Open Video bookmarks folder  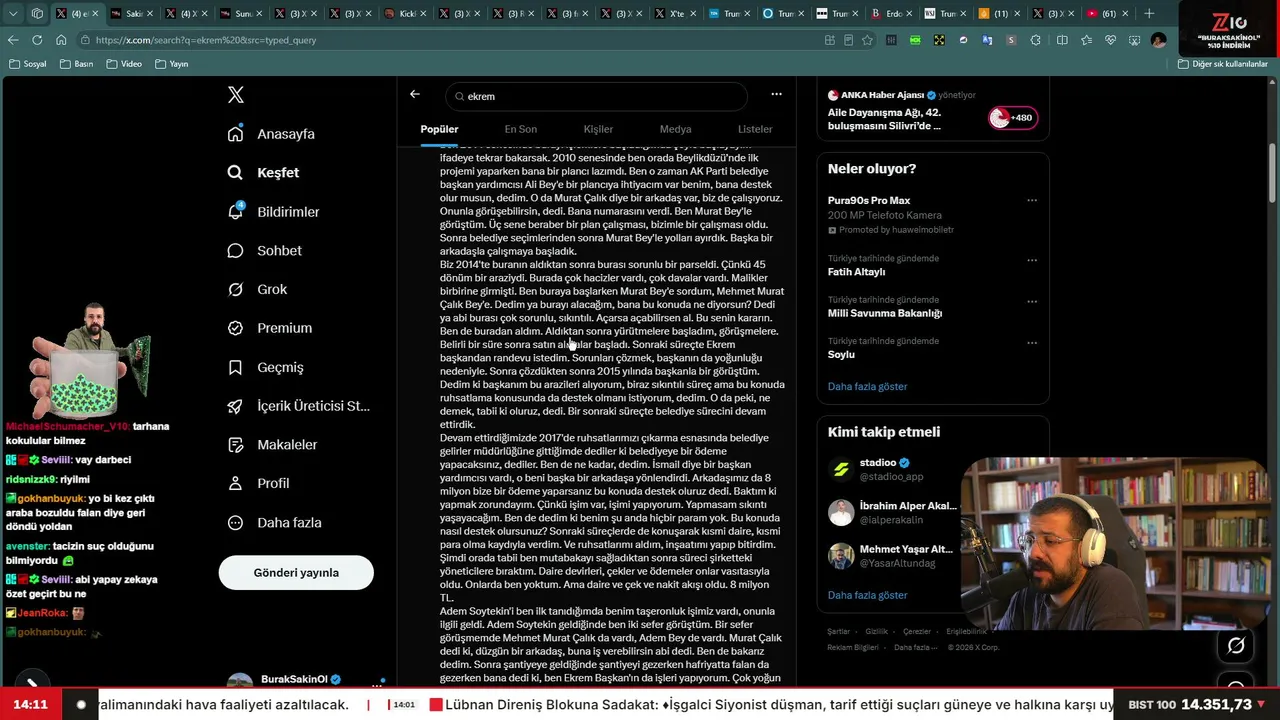point(124,64)
